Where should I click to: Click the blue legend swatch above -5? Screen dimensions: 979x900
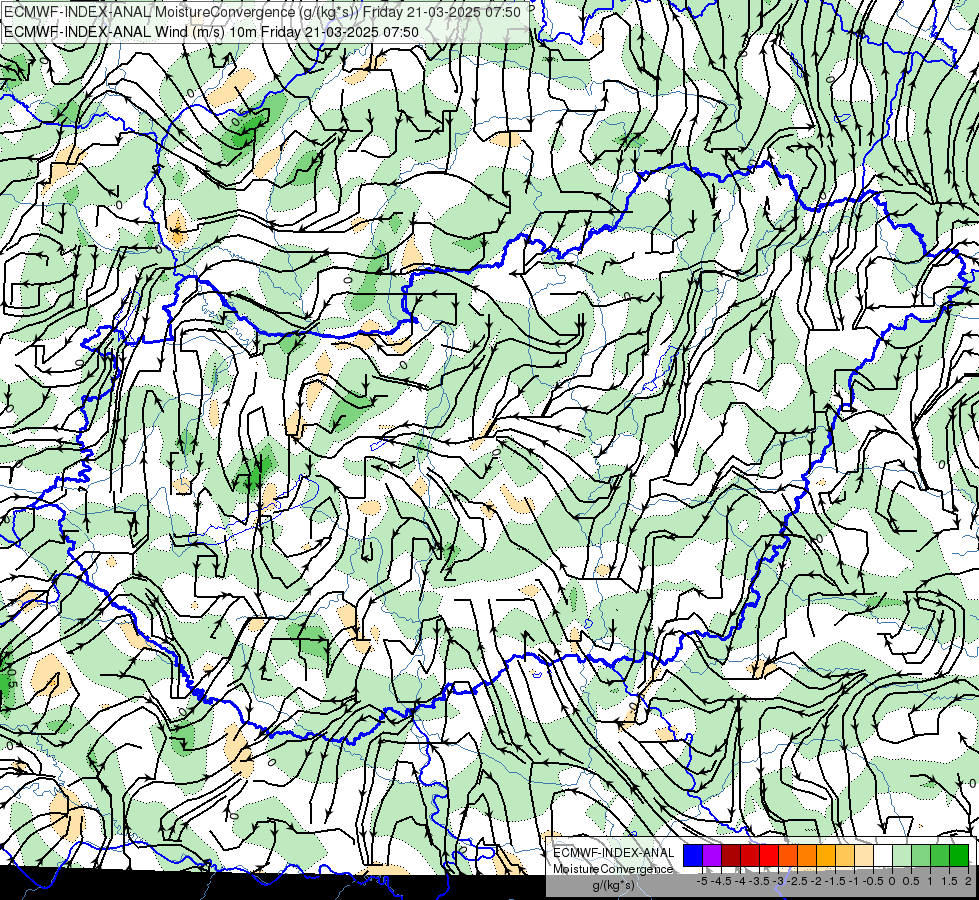pyautogui.click(x=693, y=855)
